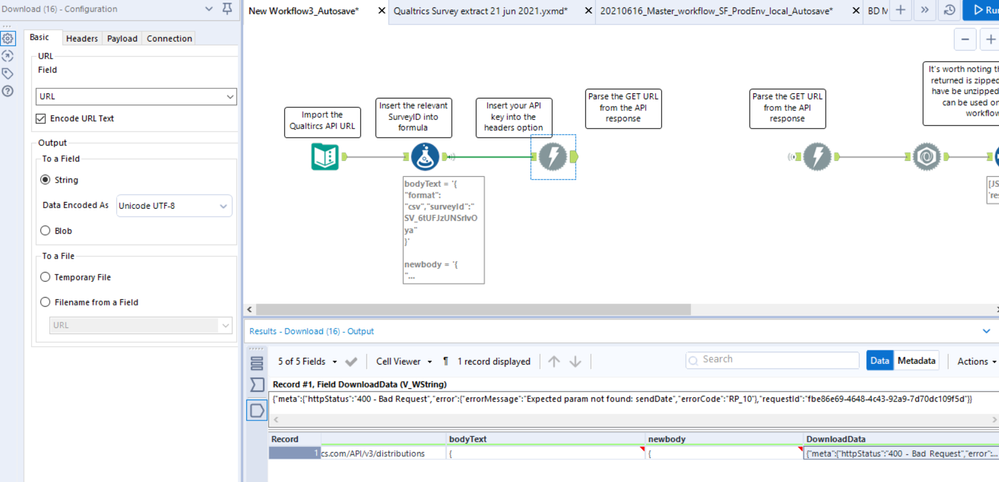Select the highlighted Download tool on canvas
This screenshot has width=999, height=482.
tap(552, 157)
